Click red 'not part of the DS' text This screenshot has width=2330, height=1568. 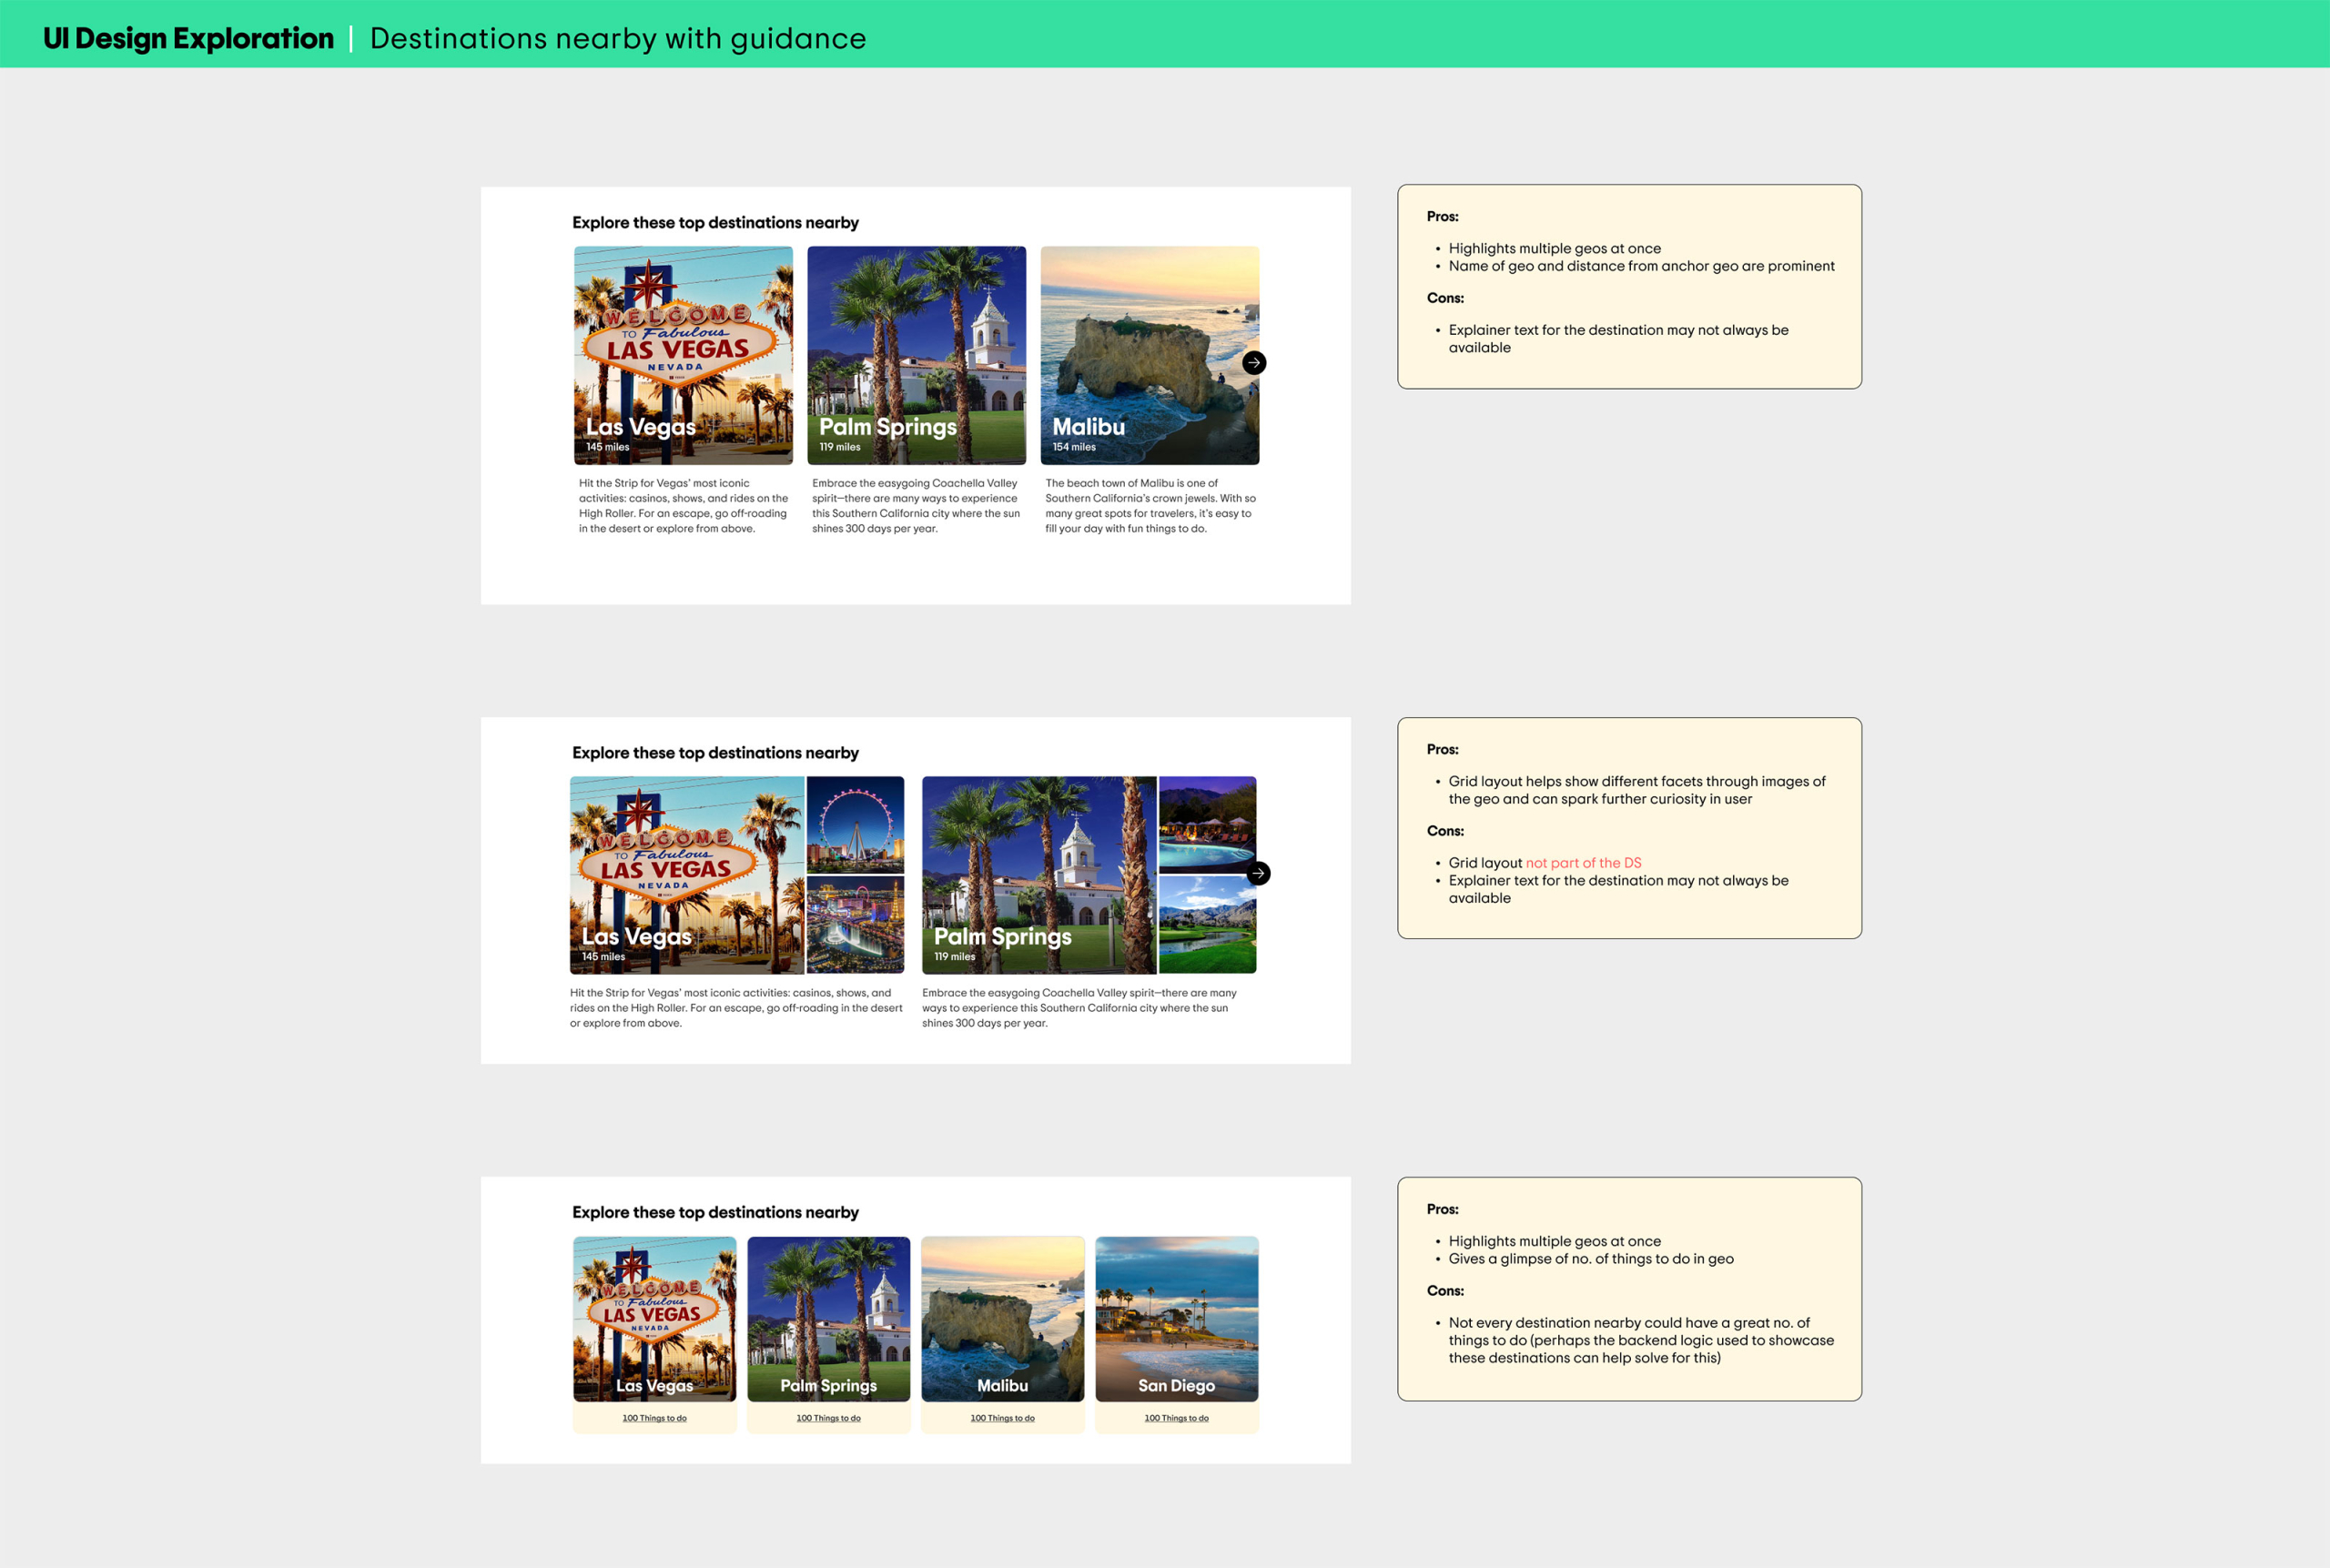1583,863
